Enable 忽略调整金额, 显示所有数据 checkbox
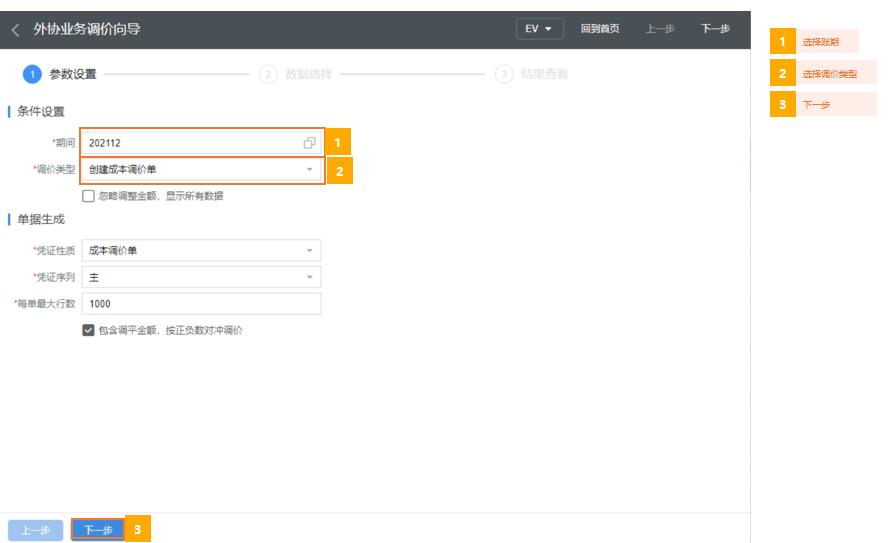Viewport: 894px width, 543px height. [x=88, y=196]
